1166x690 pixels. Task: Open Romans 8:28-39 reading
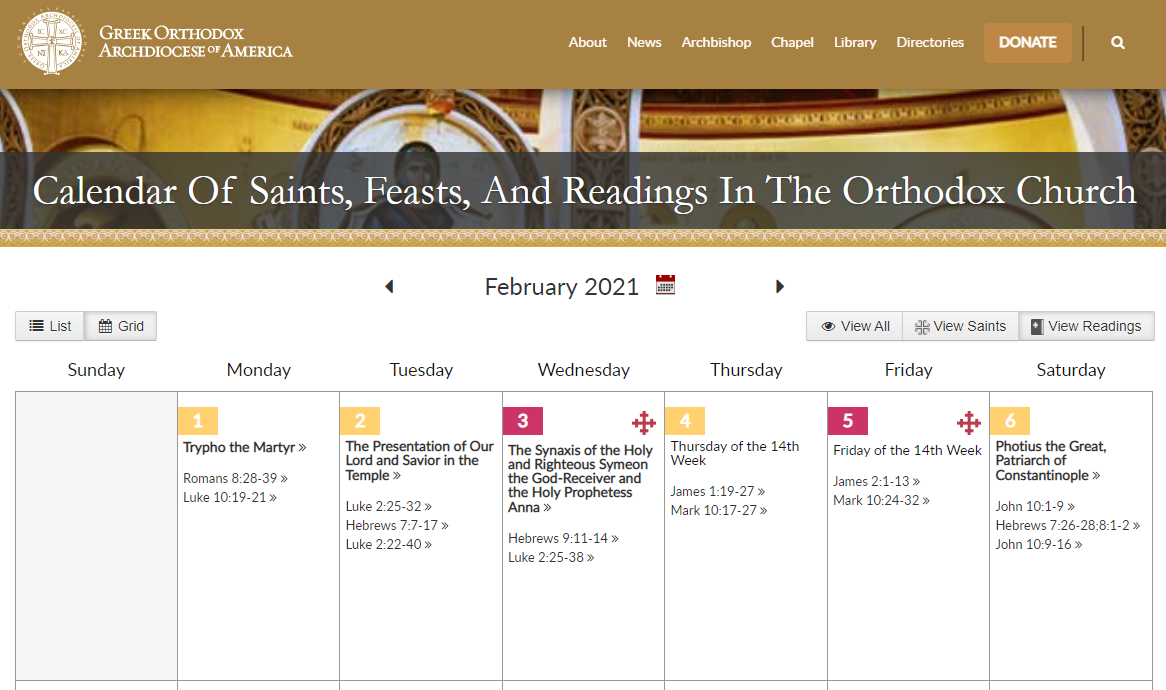(x=235, y=478)
